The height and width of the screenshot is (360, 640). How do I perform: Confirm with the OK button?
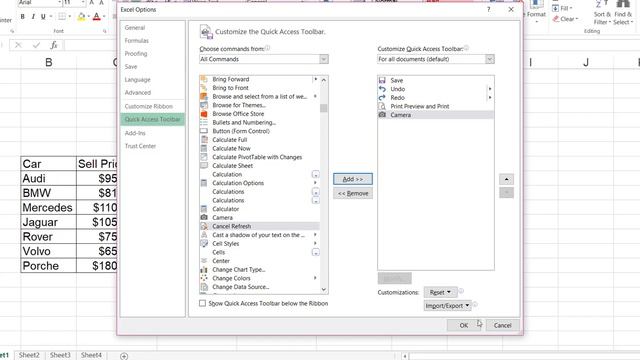click(464, 325)
